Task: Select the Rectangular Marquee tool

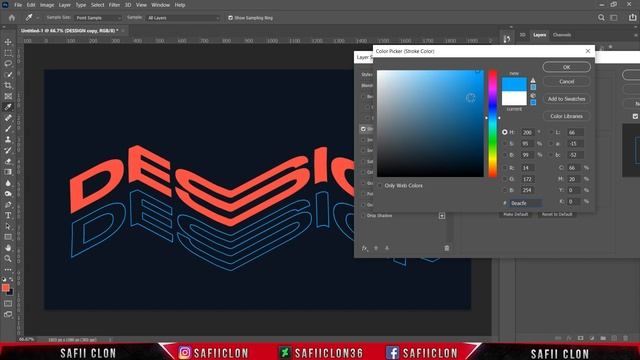Action: 8,53
